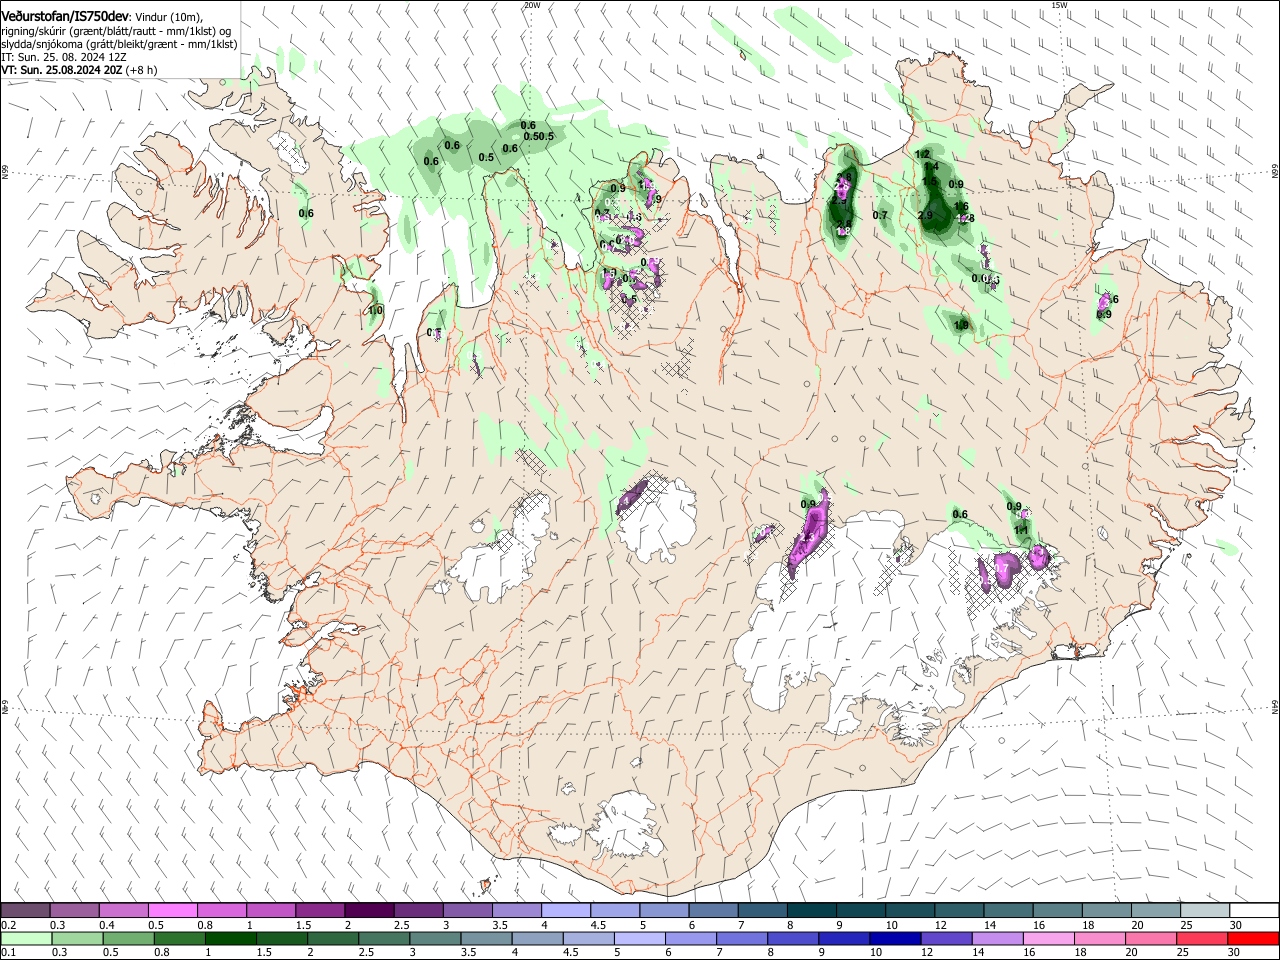This screenshot has height=960, width=1280.
Task: Pick the dark green 1 mm rain swatch
Action: (231, 938)
